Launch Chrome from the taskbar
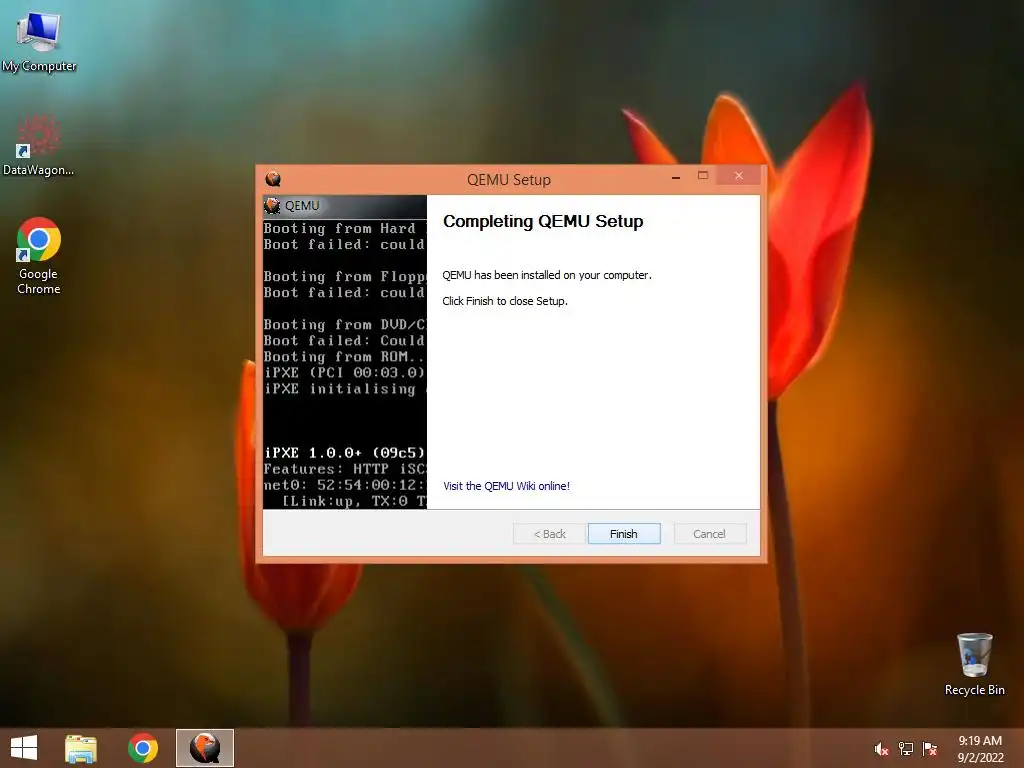This screenshot has height=768, width=1024. pyautogui.click(x=142, y=748)
